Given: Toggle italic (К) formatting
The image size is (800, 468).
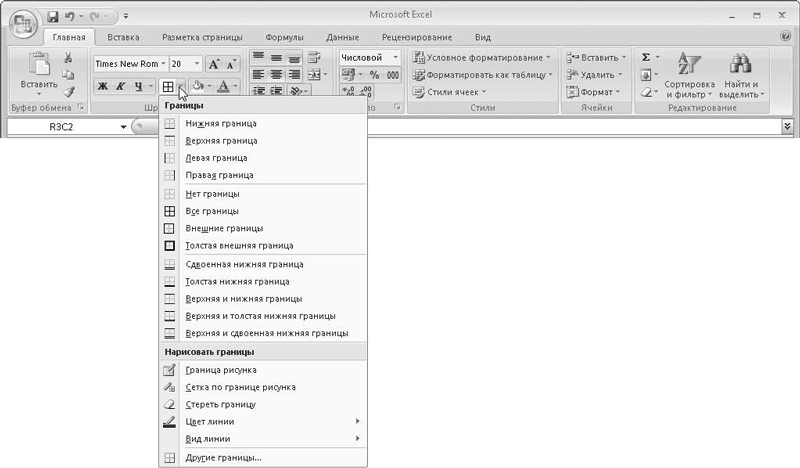Looking at the screenshot, I should coord(120,86).
